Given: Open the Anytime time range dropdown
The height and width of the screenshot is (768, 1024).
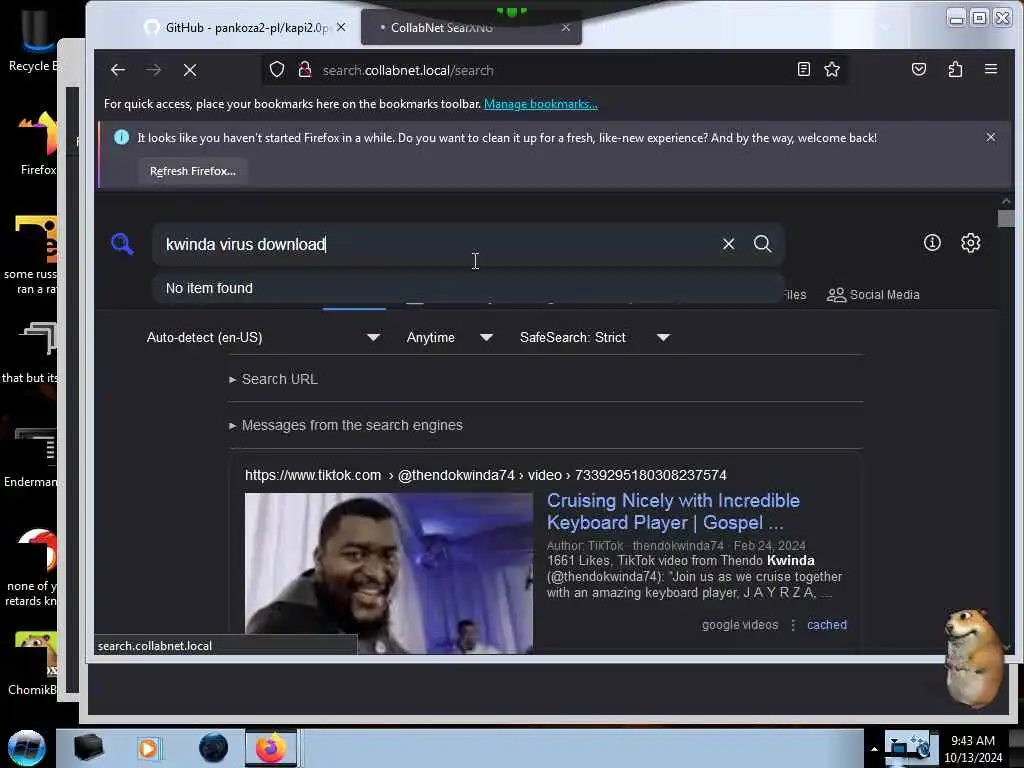Looking at the screenshot, I should coord(449,338).
